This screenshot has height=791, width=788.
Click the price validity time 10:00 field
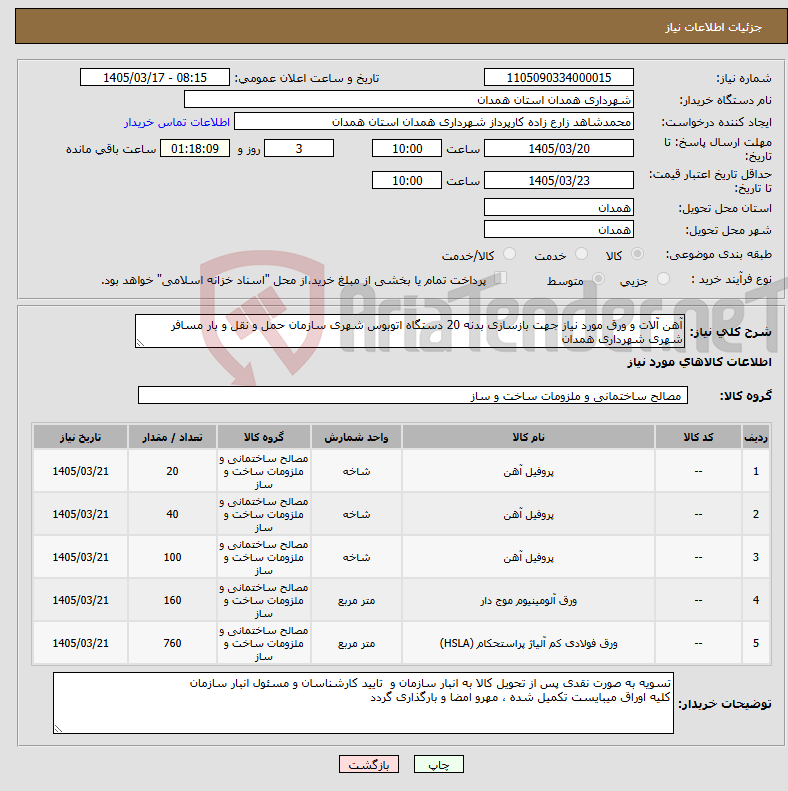pyautogui.click(x=407, y=180)
